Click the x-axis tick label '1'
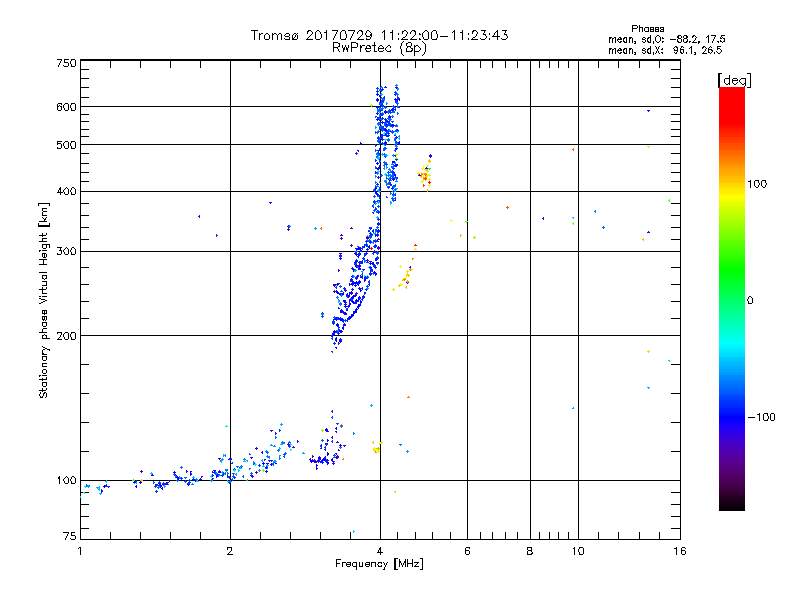The height and width of the screenshot is (600, 800). (80, 551)
